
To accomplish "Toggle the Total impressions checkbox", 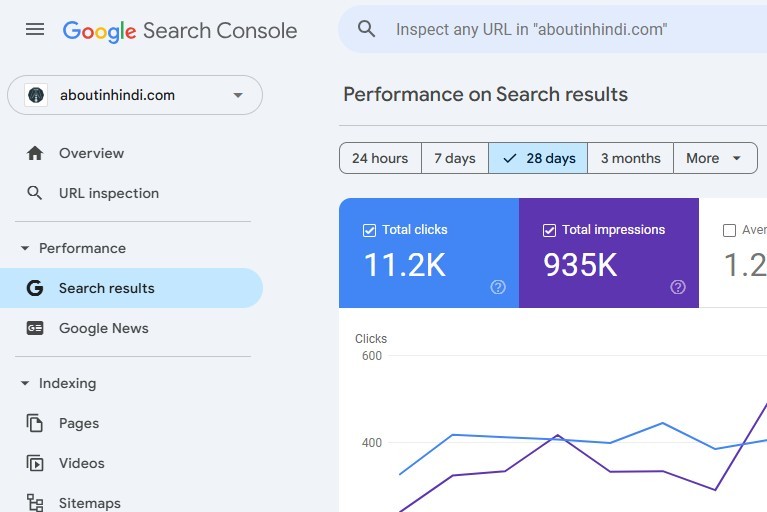I will (x=549, y=230).
